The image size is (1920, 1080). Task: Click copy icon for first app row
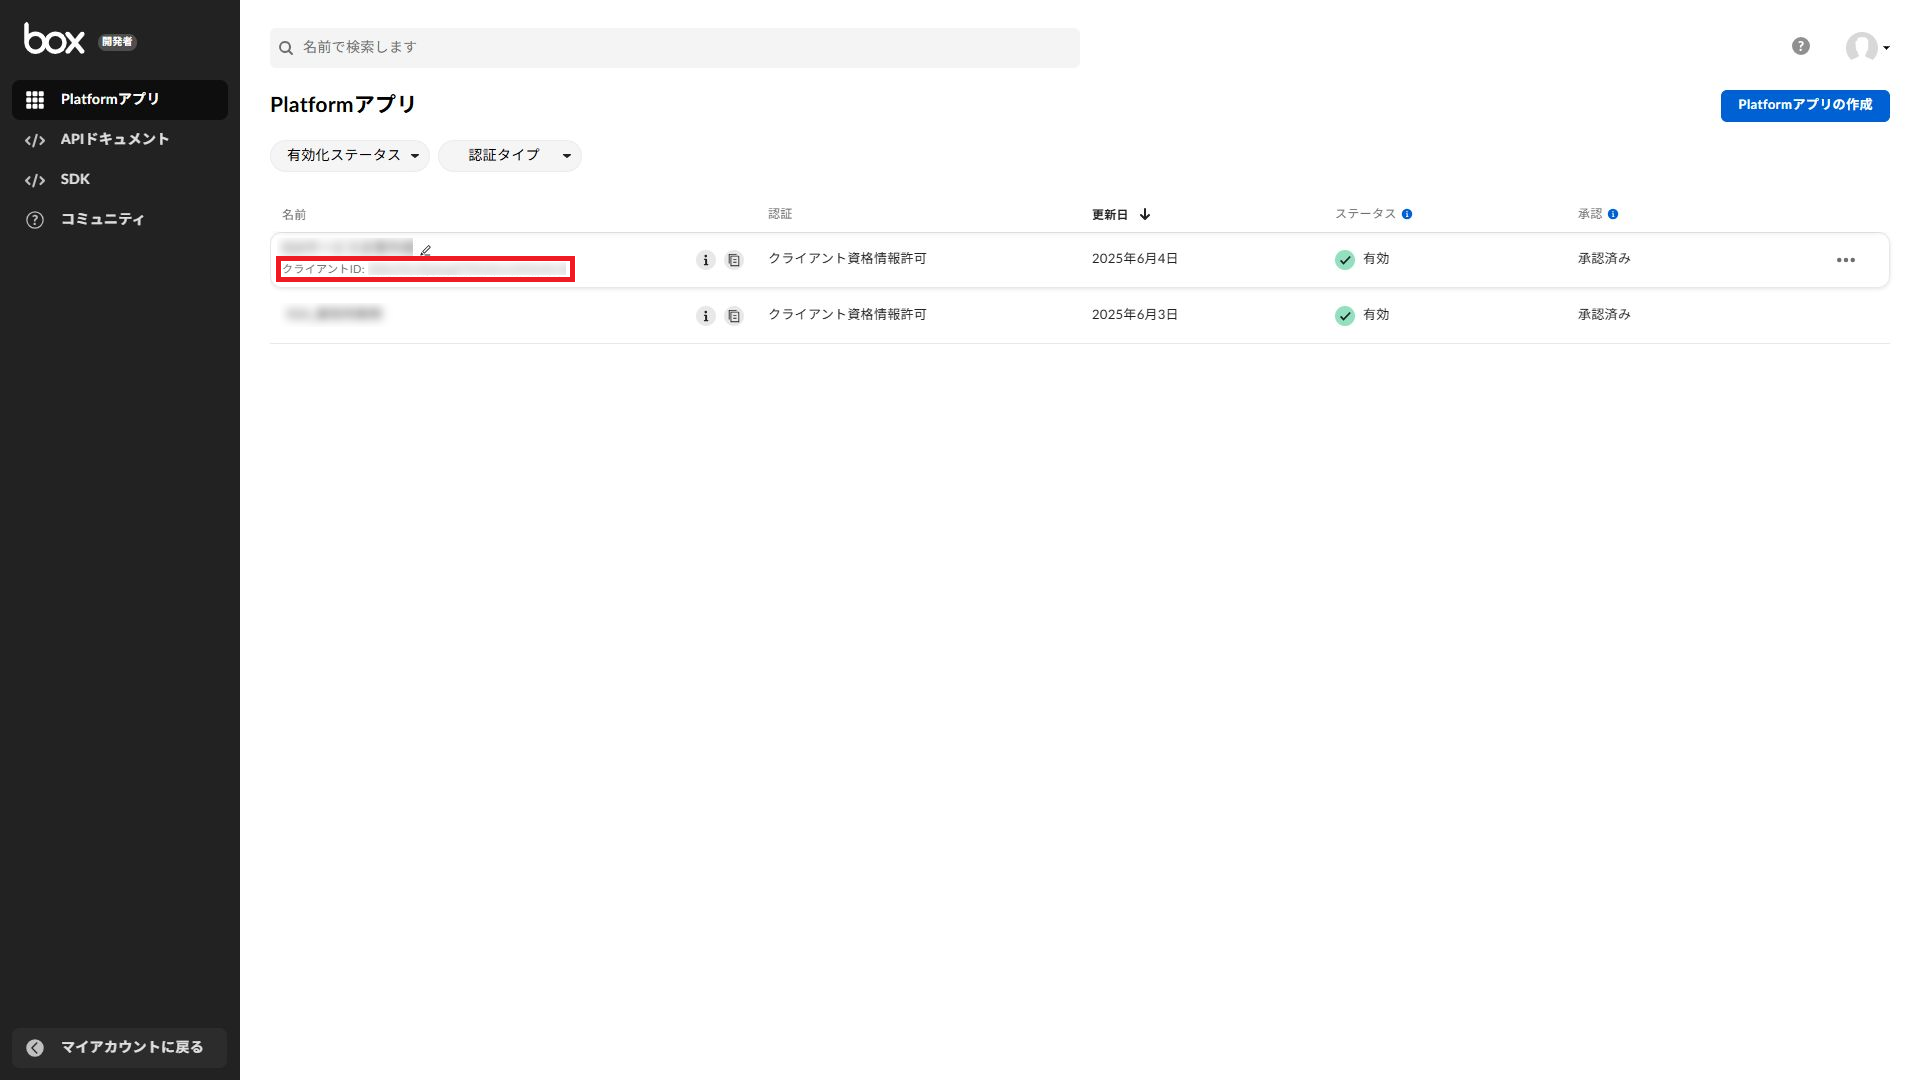(734, 260)
